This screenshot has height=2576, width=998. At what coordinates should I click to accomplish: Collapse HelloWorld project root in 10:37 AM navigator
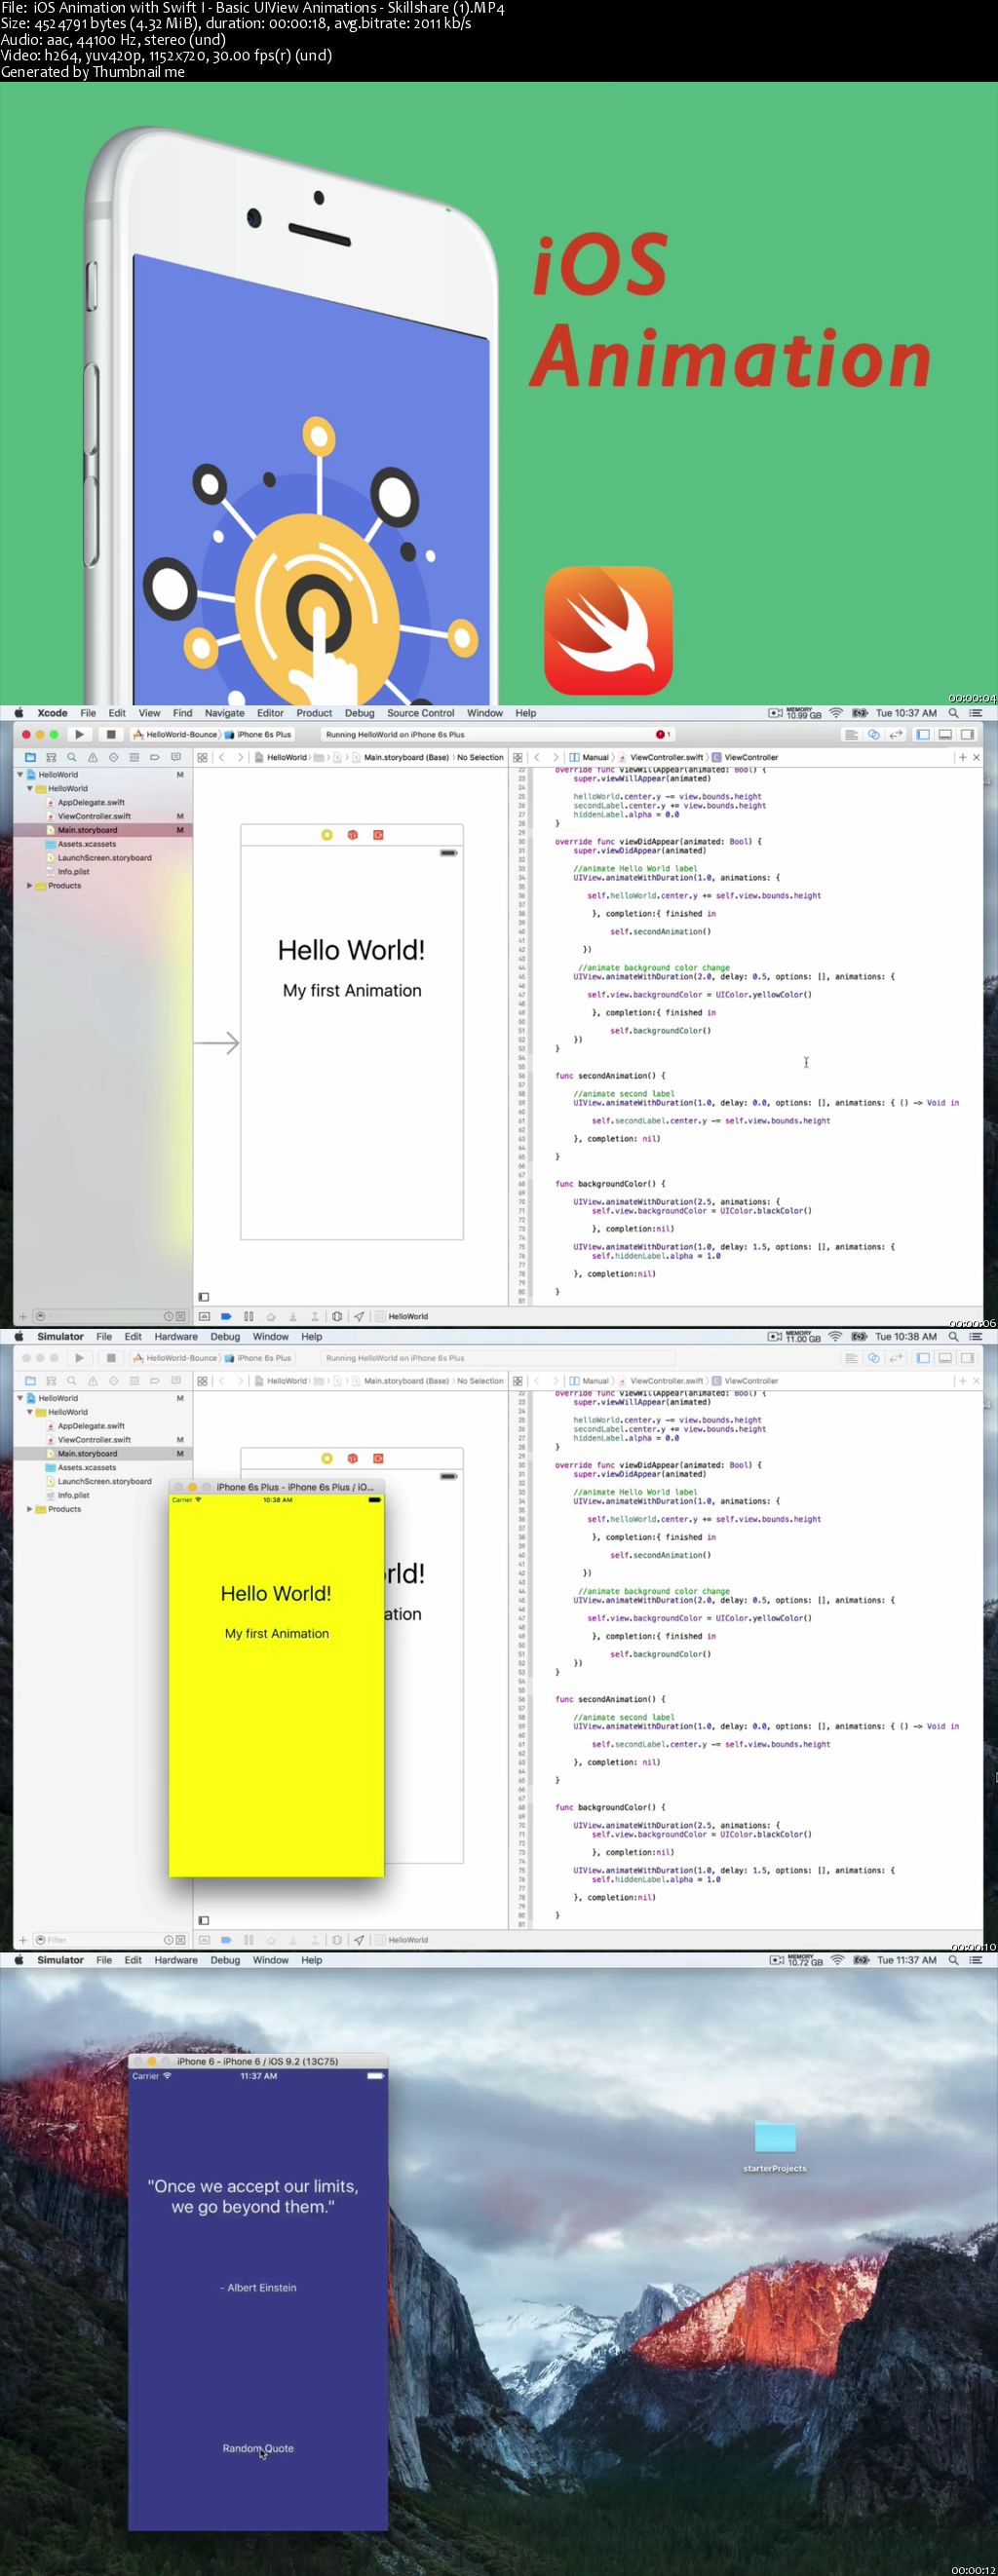(x=20, y=774)
